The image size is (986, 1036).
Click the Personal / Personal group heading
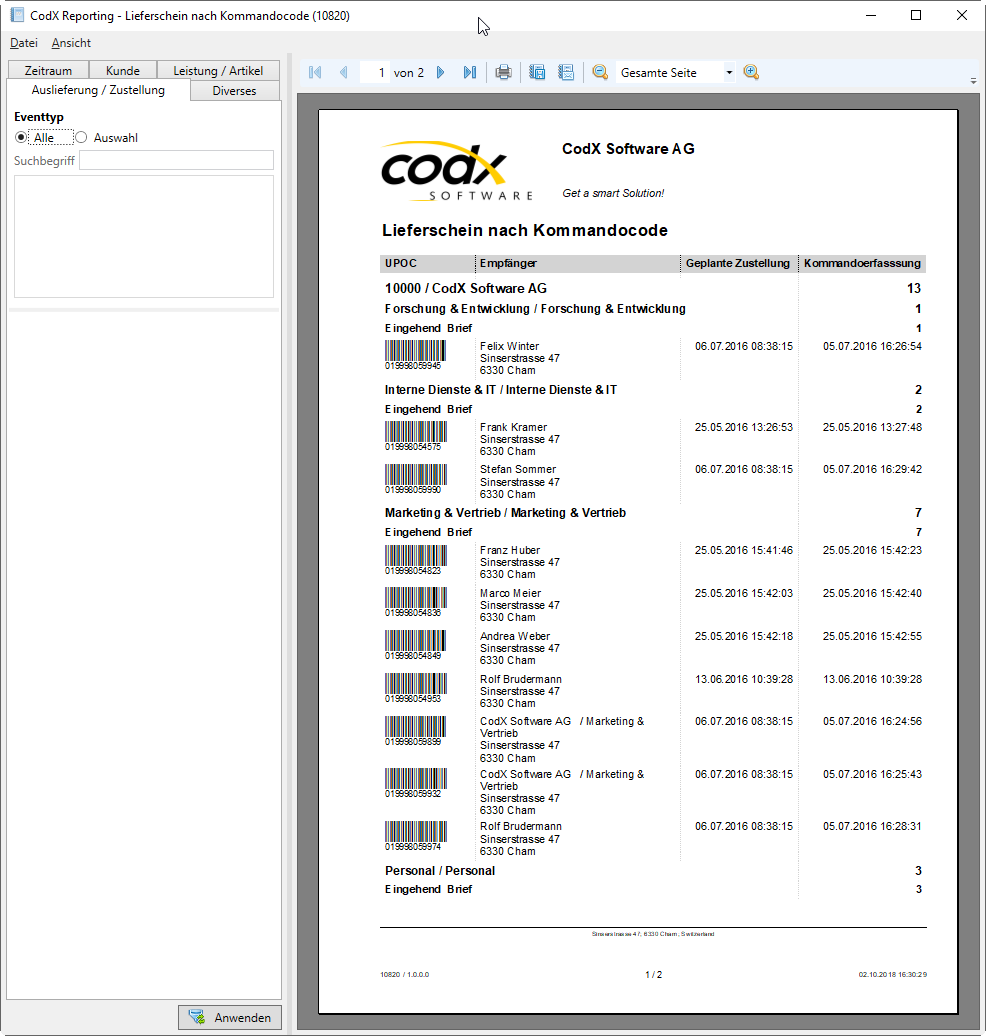tap(440, 871)
